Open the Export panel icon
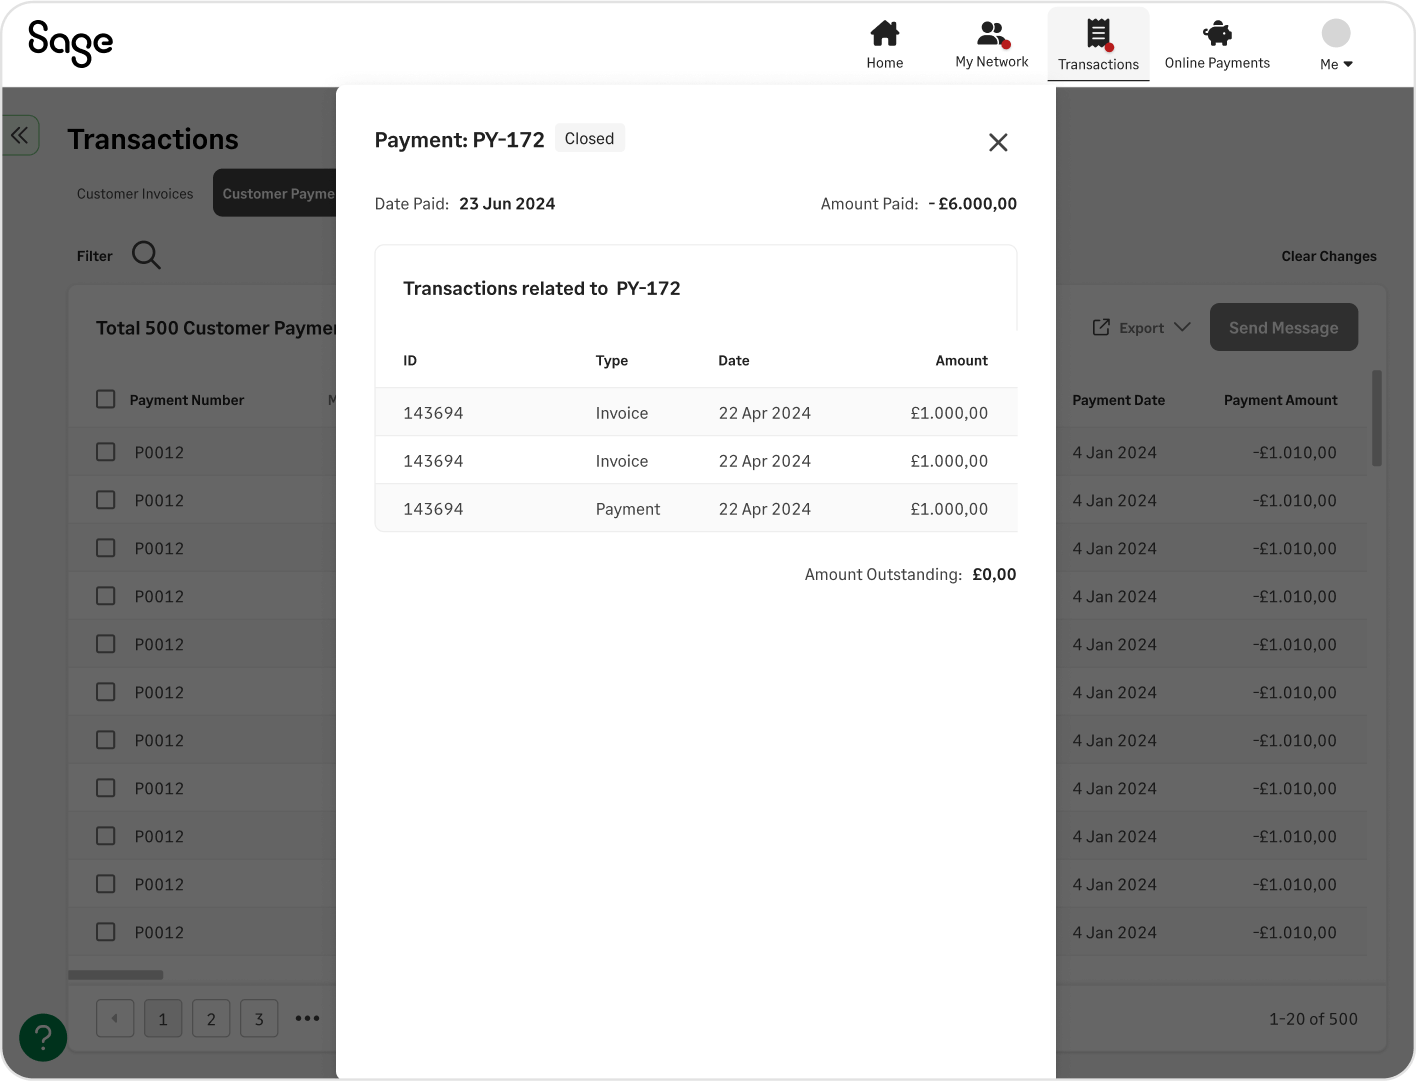This screenshot has height=1081, width=1416. [x=1101, y=327]
